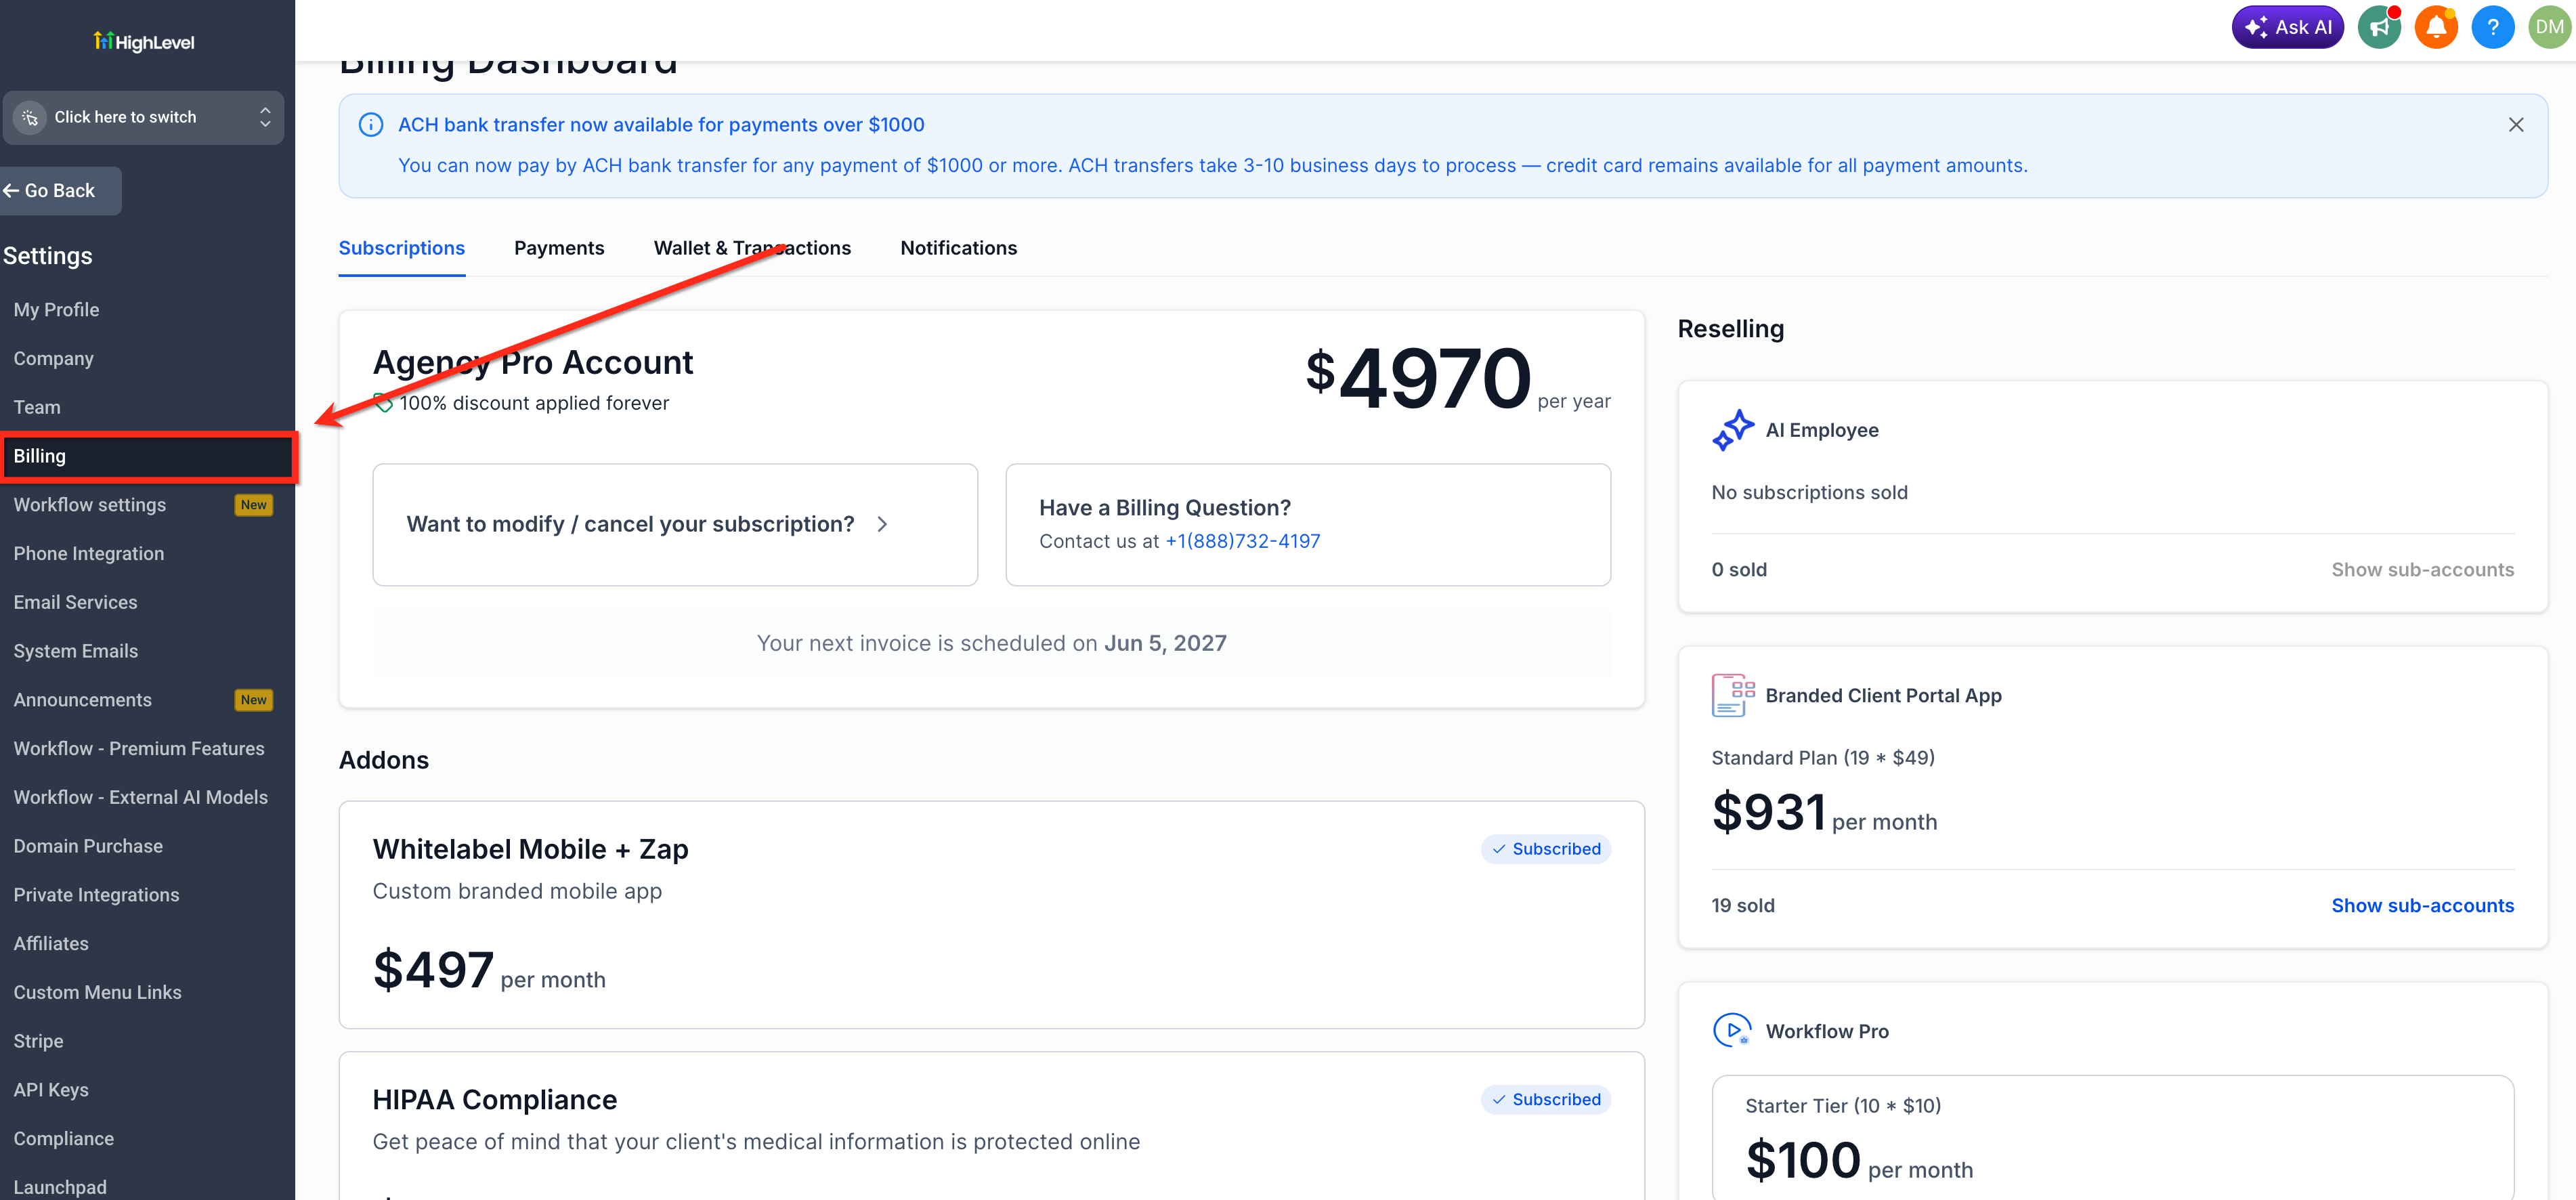
Task: Open Workflow settings
Action: click(x=90, y=505)
